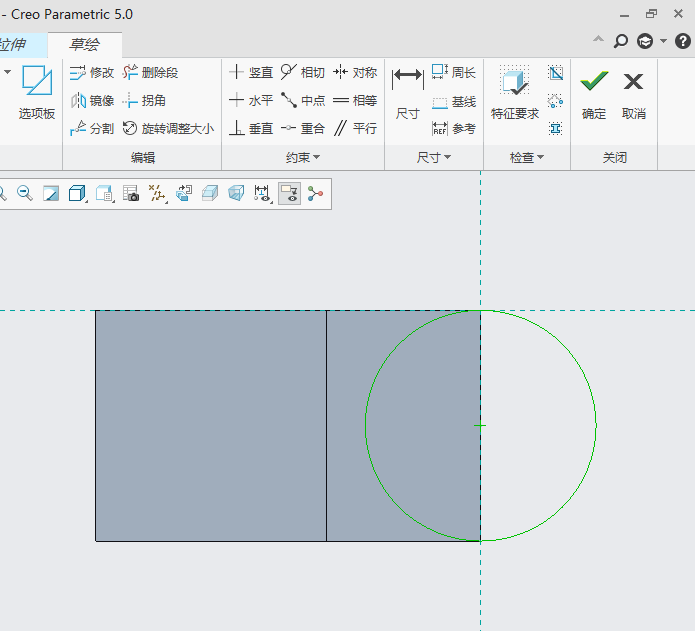
Task: Apply the 相切 tangent constraint
Action: pyautogui.click(x=302, y=72)
